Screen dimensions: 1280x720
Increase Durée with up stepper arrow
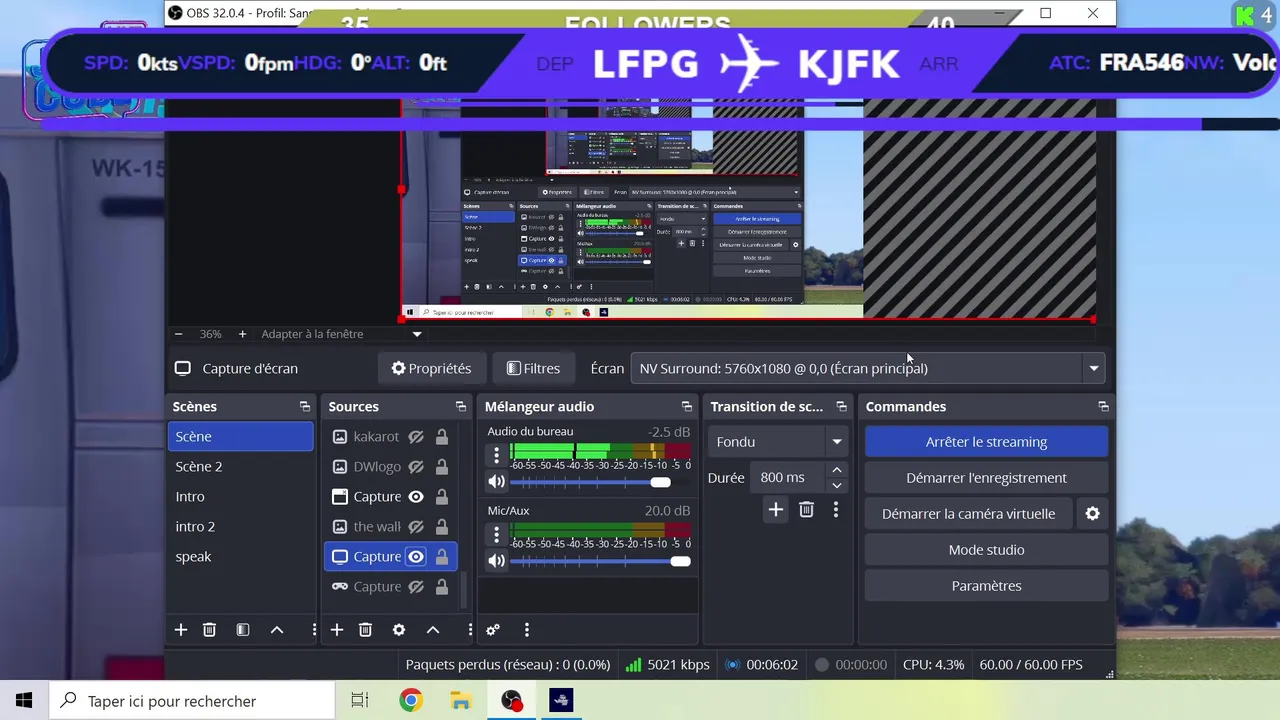(x=837, y=470)
